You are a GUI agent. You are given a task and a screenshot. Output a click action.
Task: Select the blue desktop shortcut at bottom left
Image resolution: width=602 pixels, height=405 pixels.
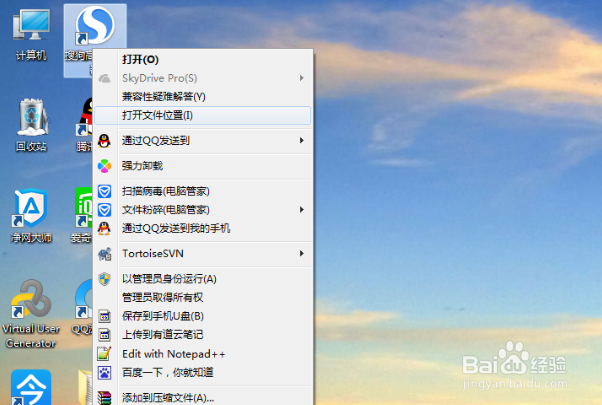pos(31,387)
